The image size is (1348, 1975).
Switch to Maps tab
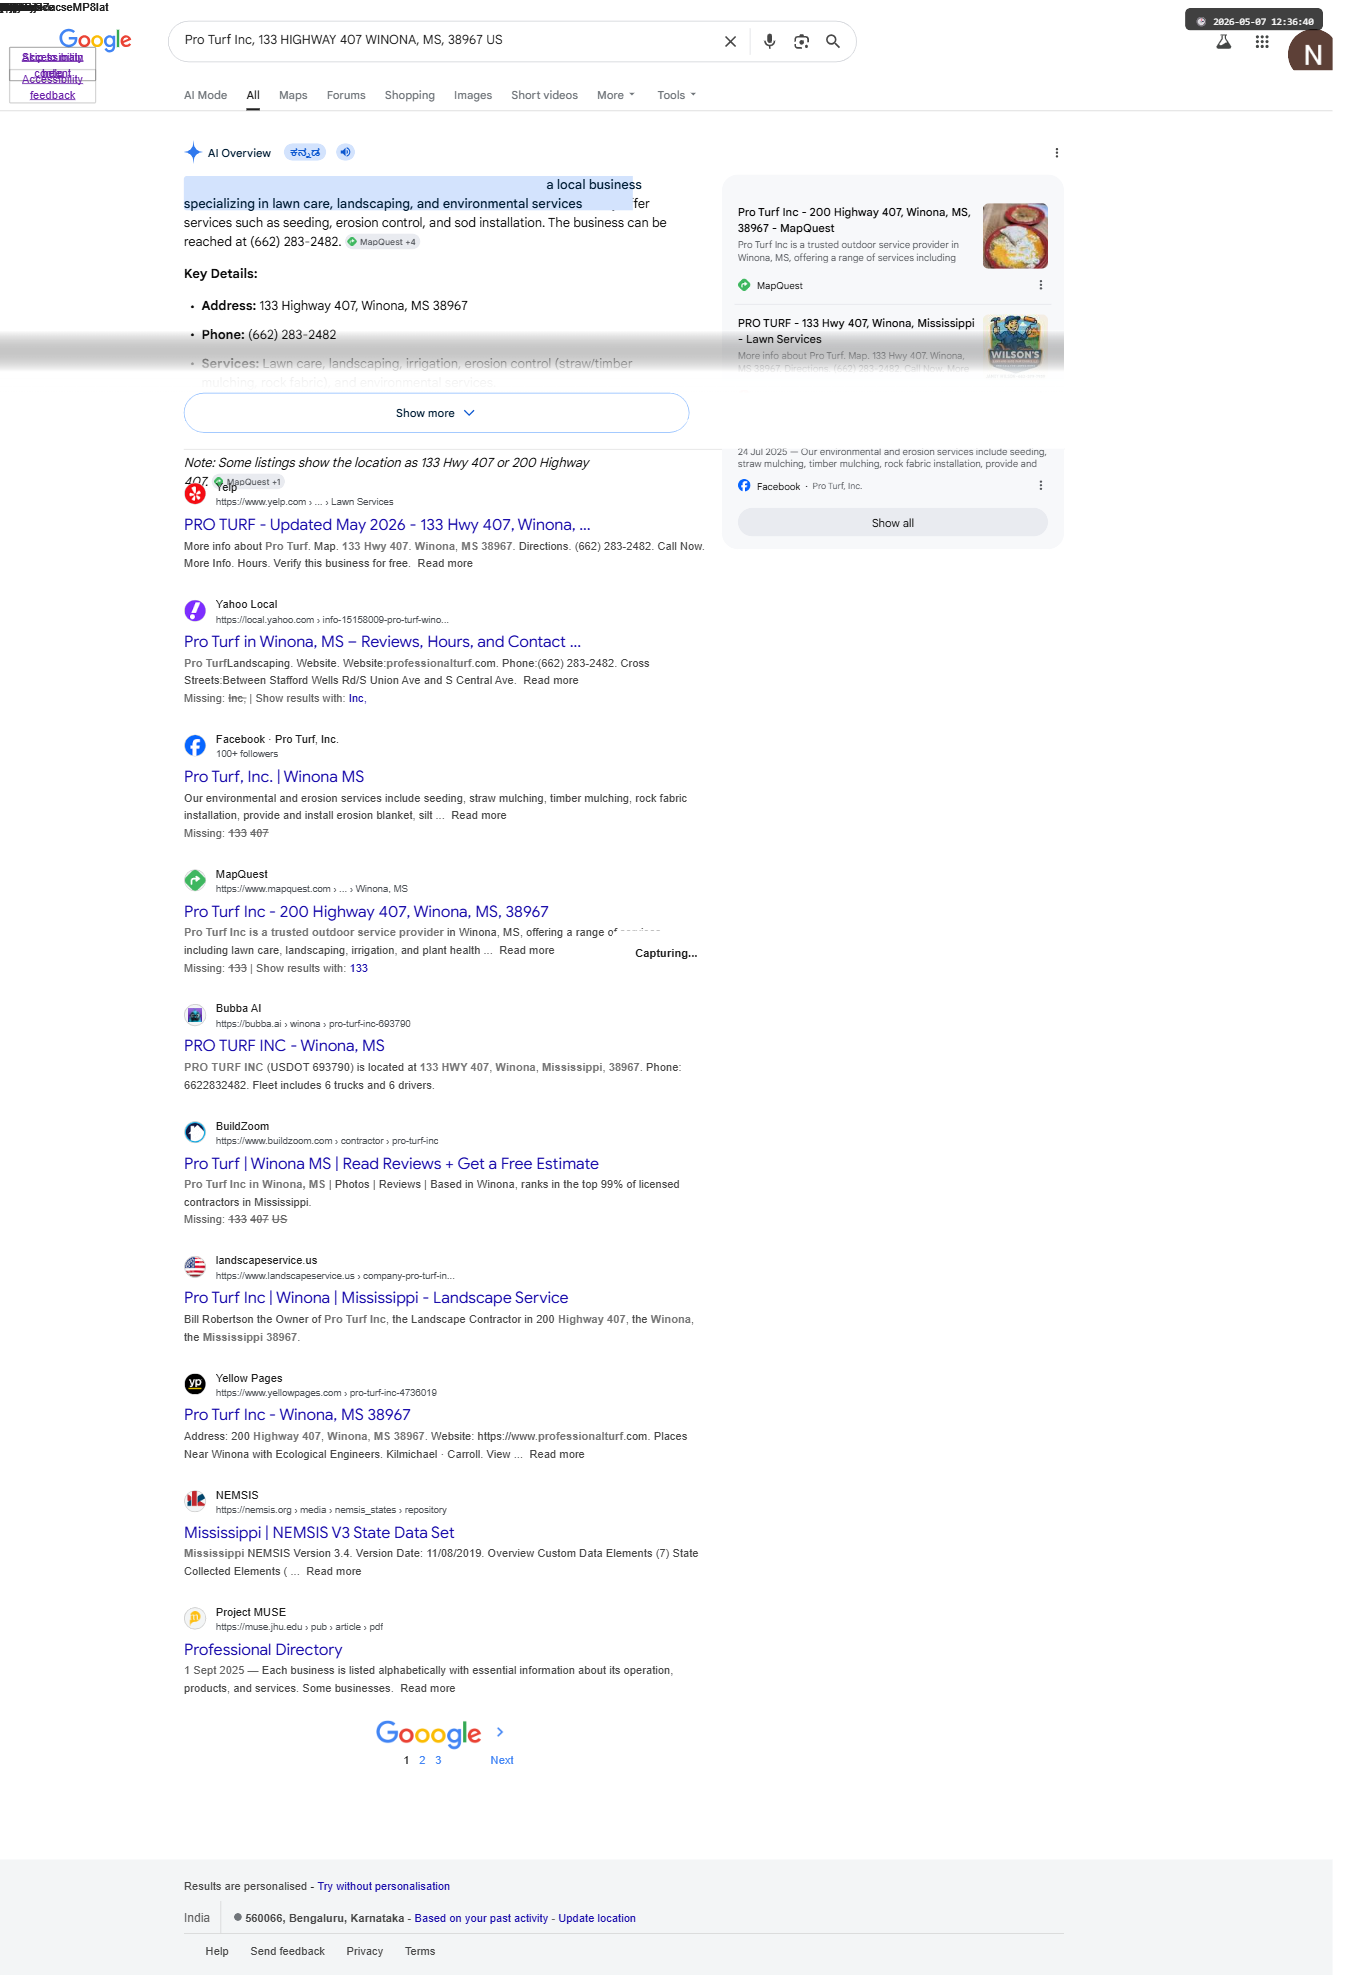(293, 95)
